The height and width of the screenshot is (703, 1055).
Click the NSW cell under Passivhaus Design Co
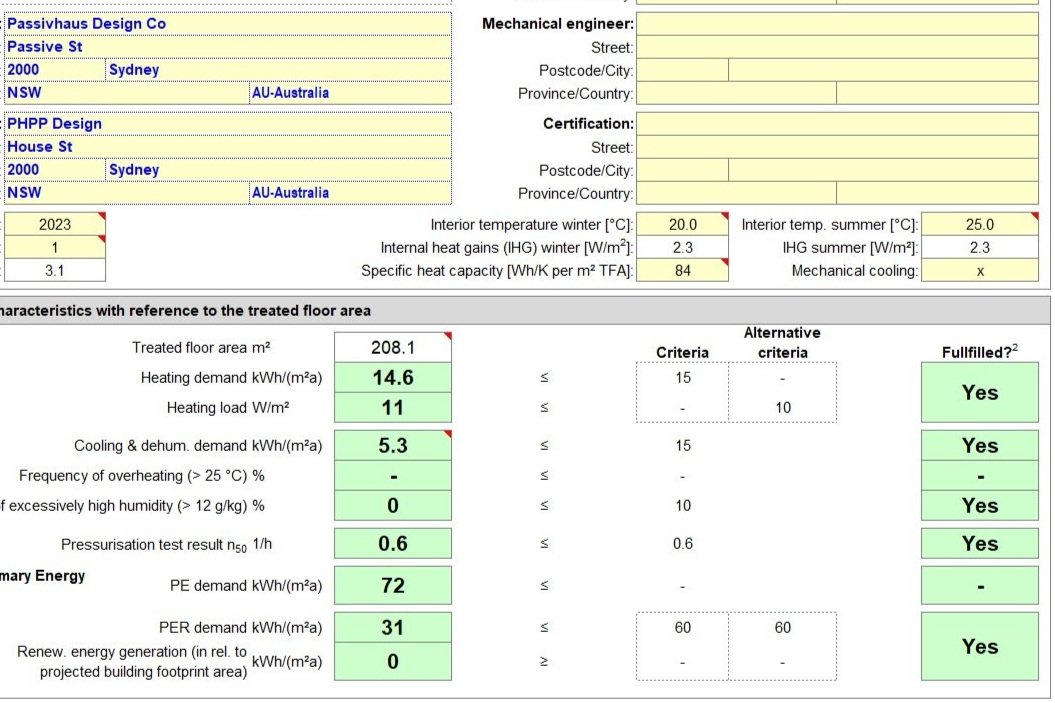click(x=127, y=93)
